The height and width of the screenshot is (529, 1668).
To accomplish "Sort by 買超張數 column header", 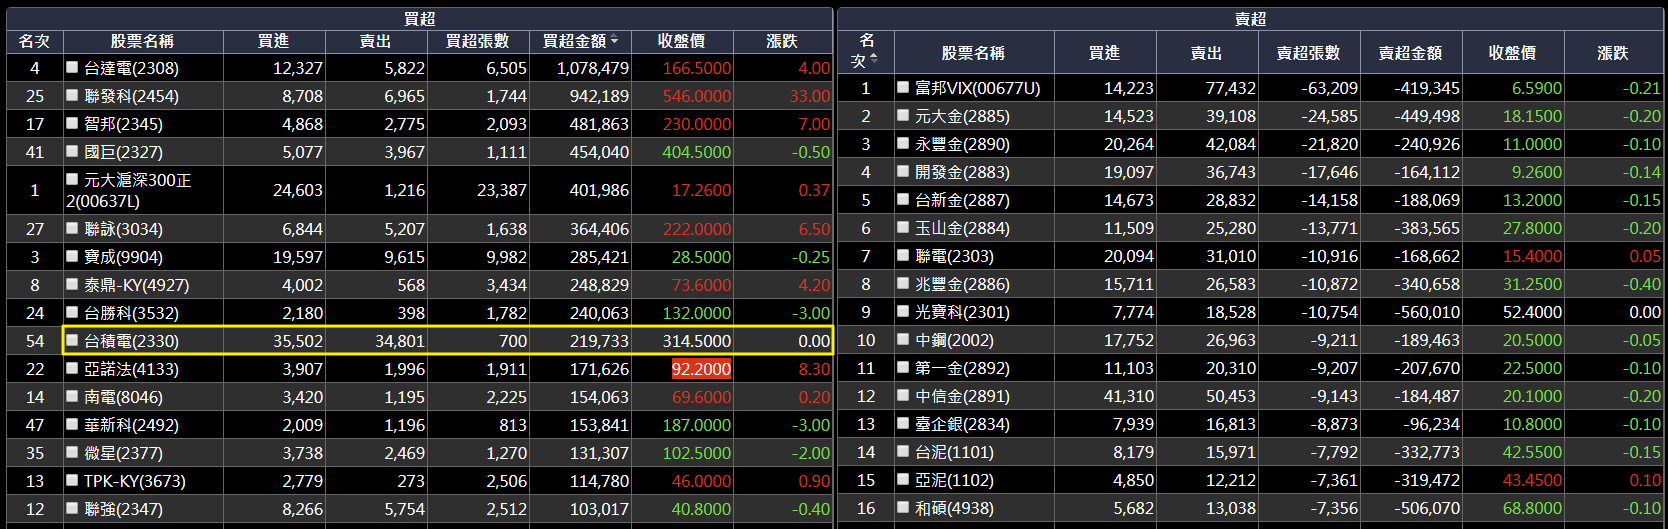I will [x=477, y=41].
